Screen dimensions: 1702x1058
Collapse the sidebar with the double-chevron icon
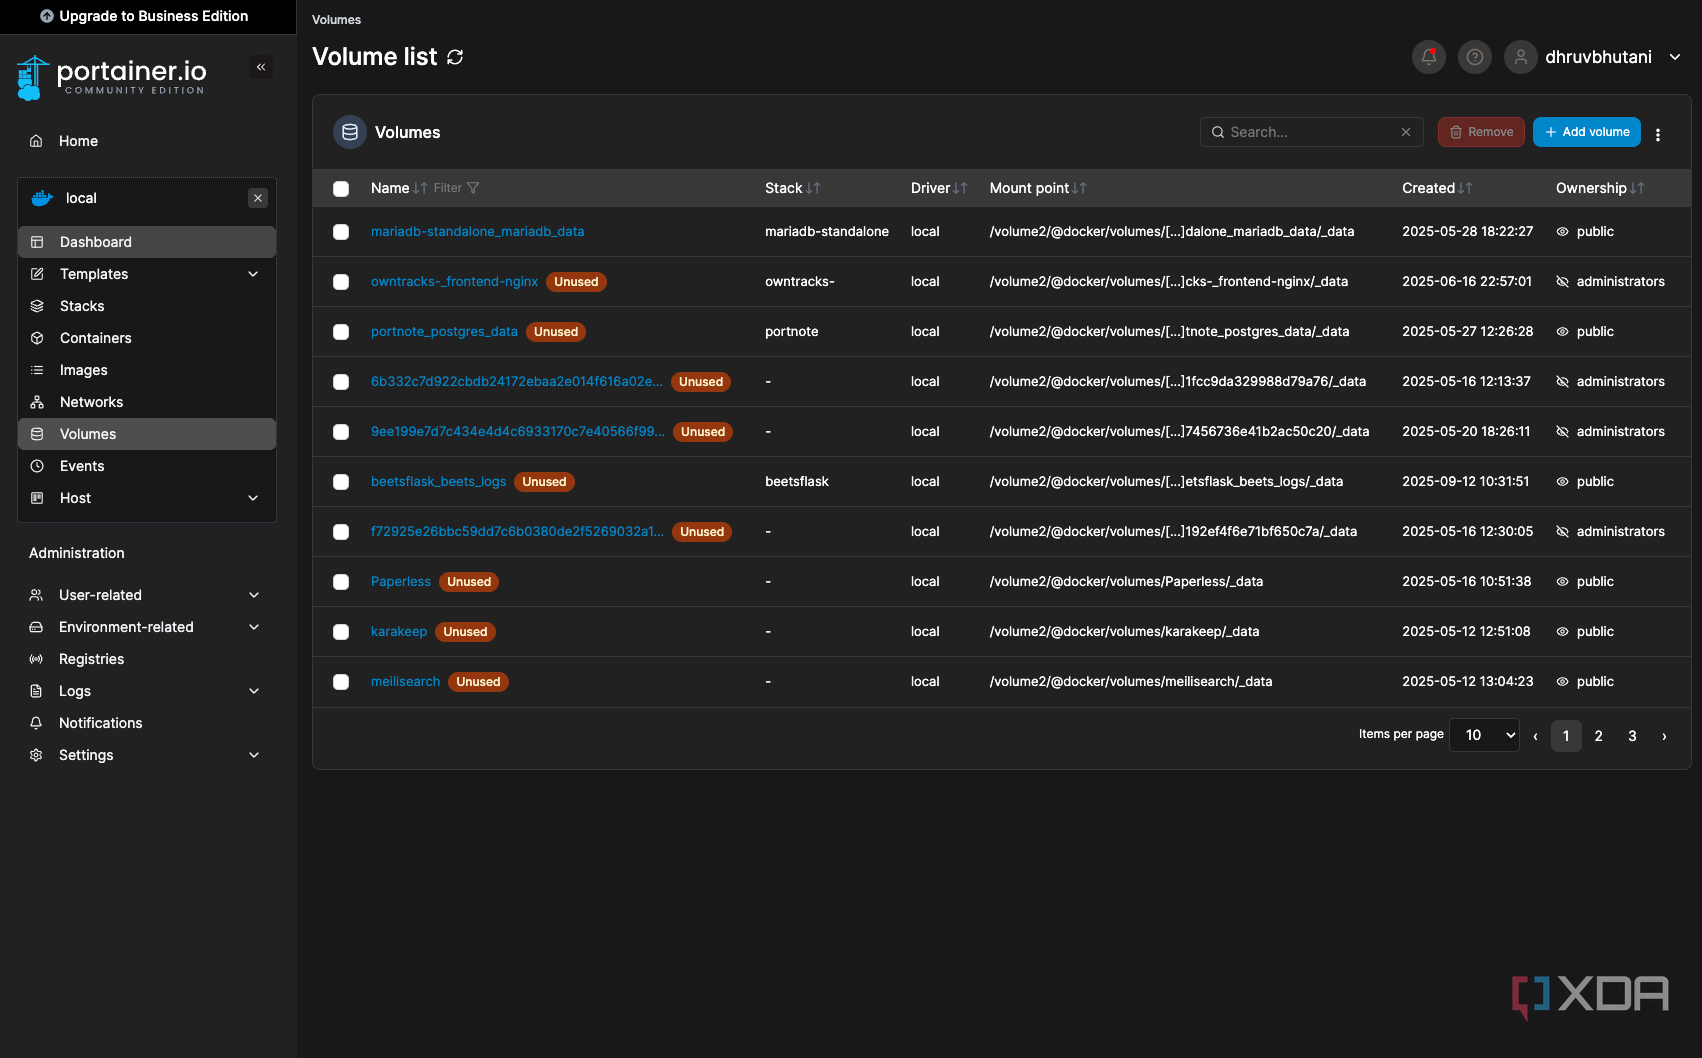click(x=261, y=67)
